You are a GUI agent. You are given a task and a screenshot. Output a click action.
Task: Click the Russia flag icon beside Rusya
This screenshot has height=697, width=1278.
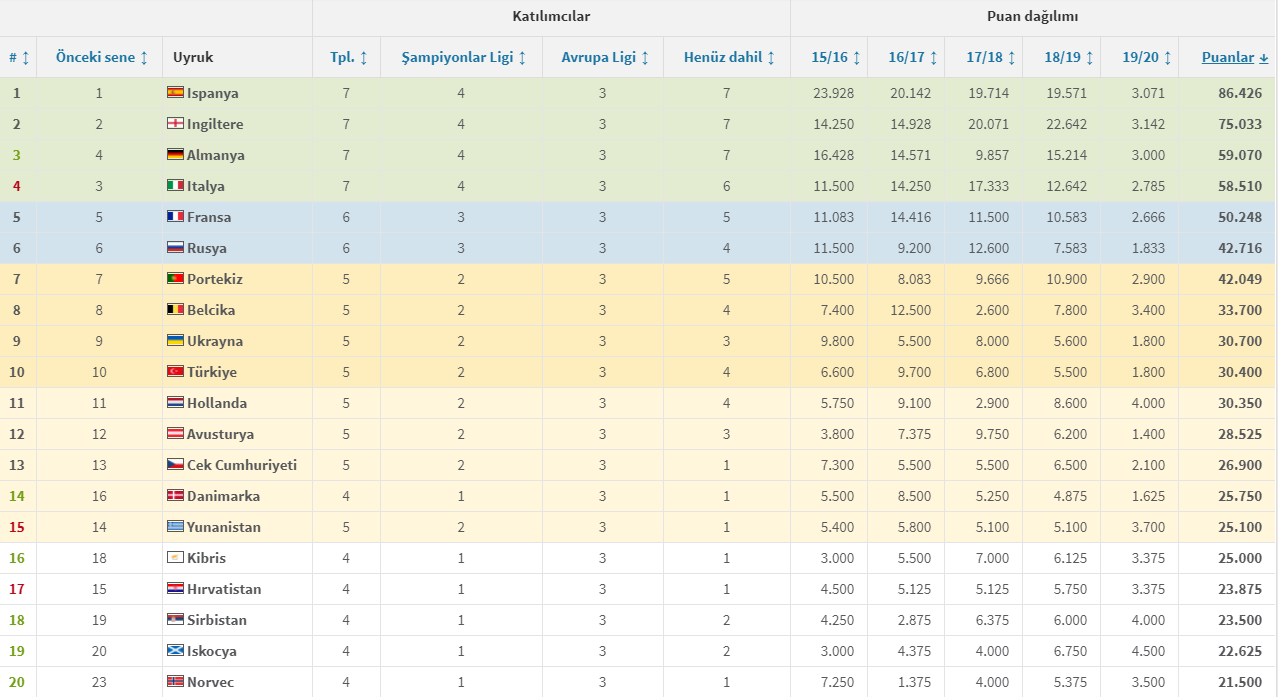tap(174, 248)
